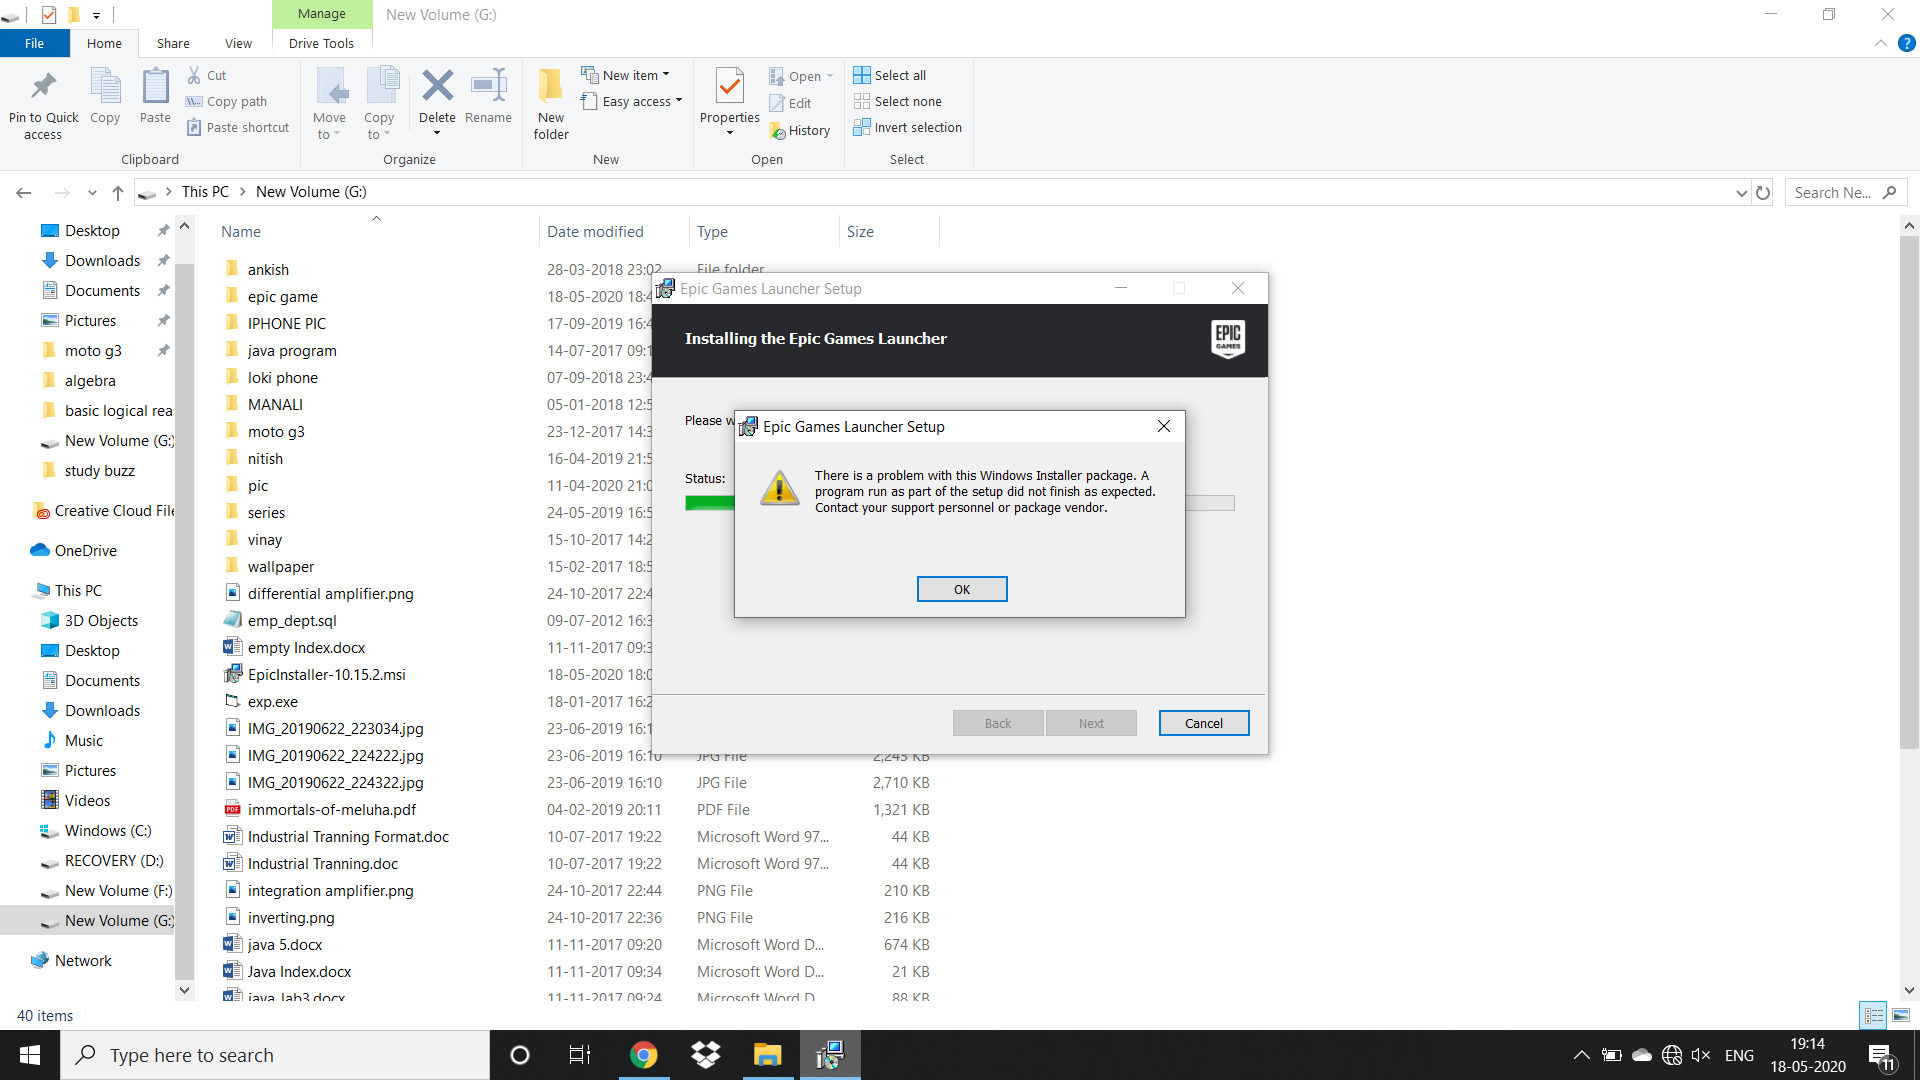Screen dimensions: 1920x1080
Task: Click the Back navigation arrow
Action: point(24,192)
